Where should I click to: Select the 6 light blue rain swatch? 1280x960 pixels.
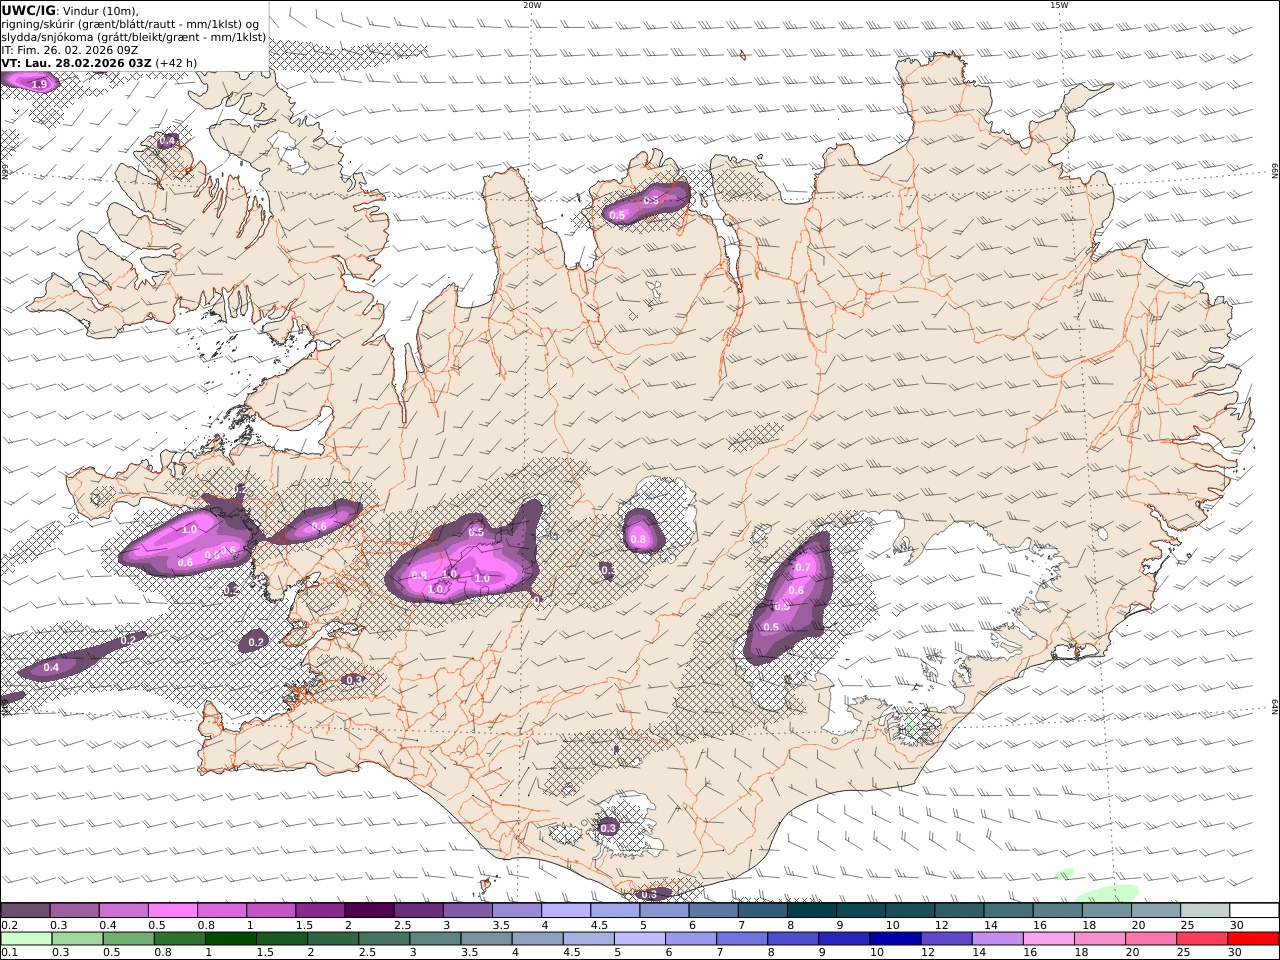[x=690, y=938]
